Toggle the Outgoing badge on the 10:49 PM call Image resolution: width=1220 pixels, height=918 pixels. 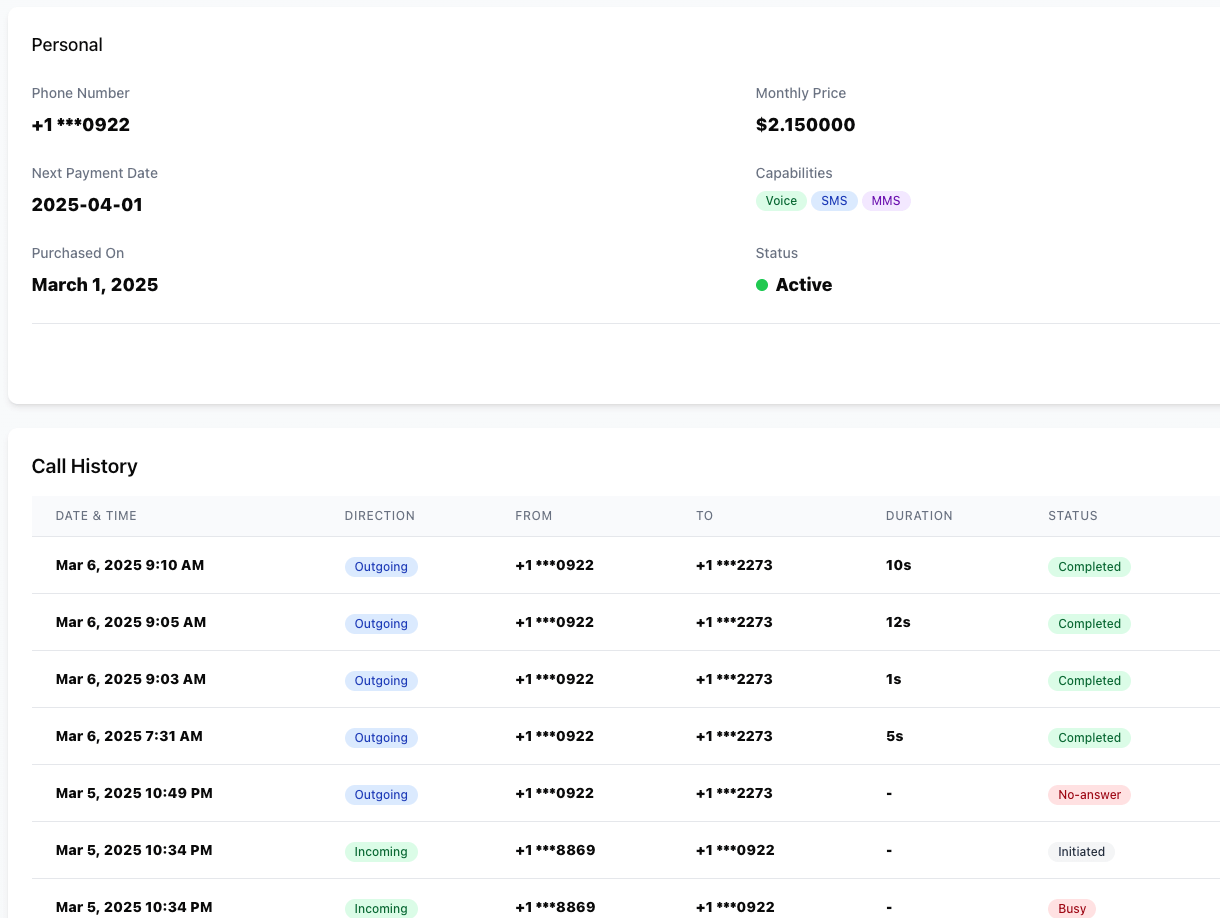[x=381, y=794]
